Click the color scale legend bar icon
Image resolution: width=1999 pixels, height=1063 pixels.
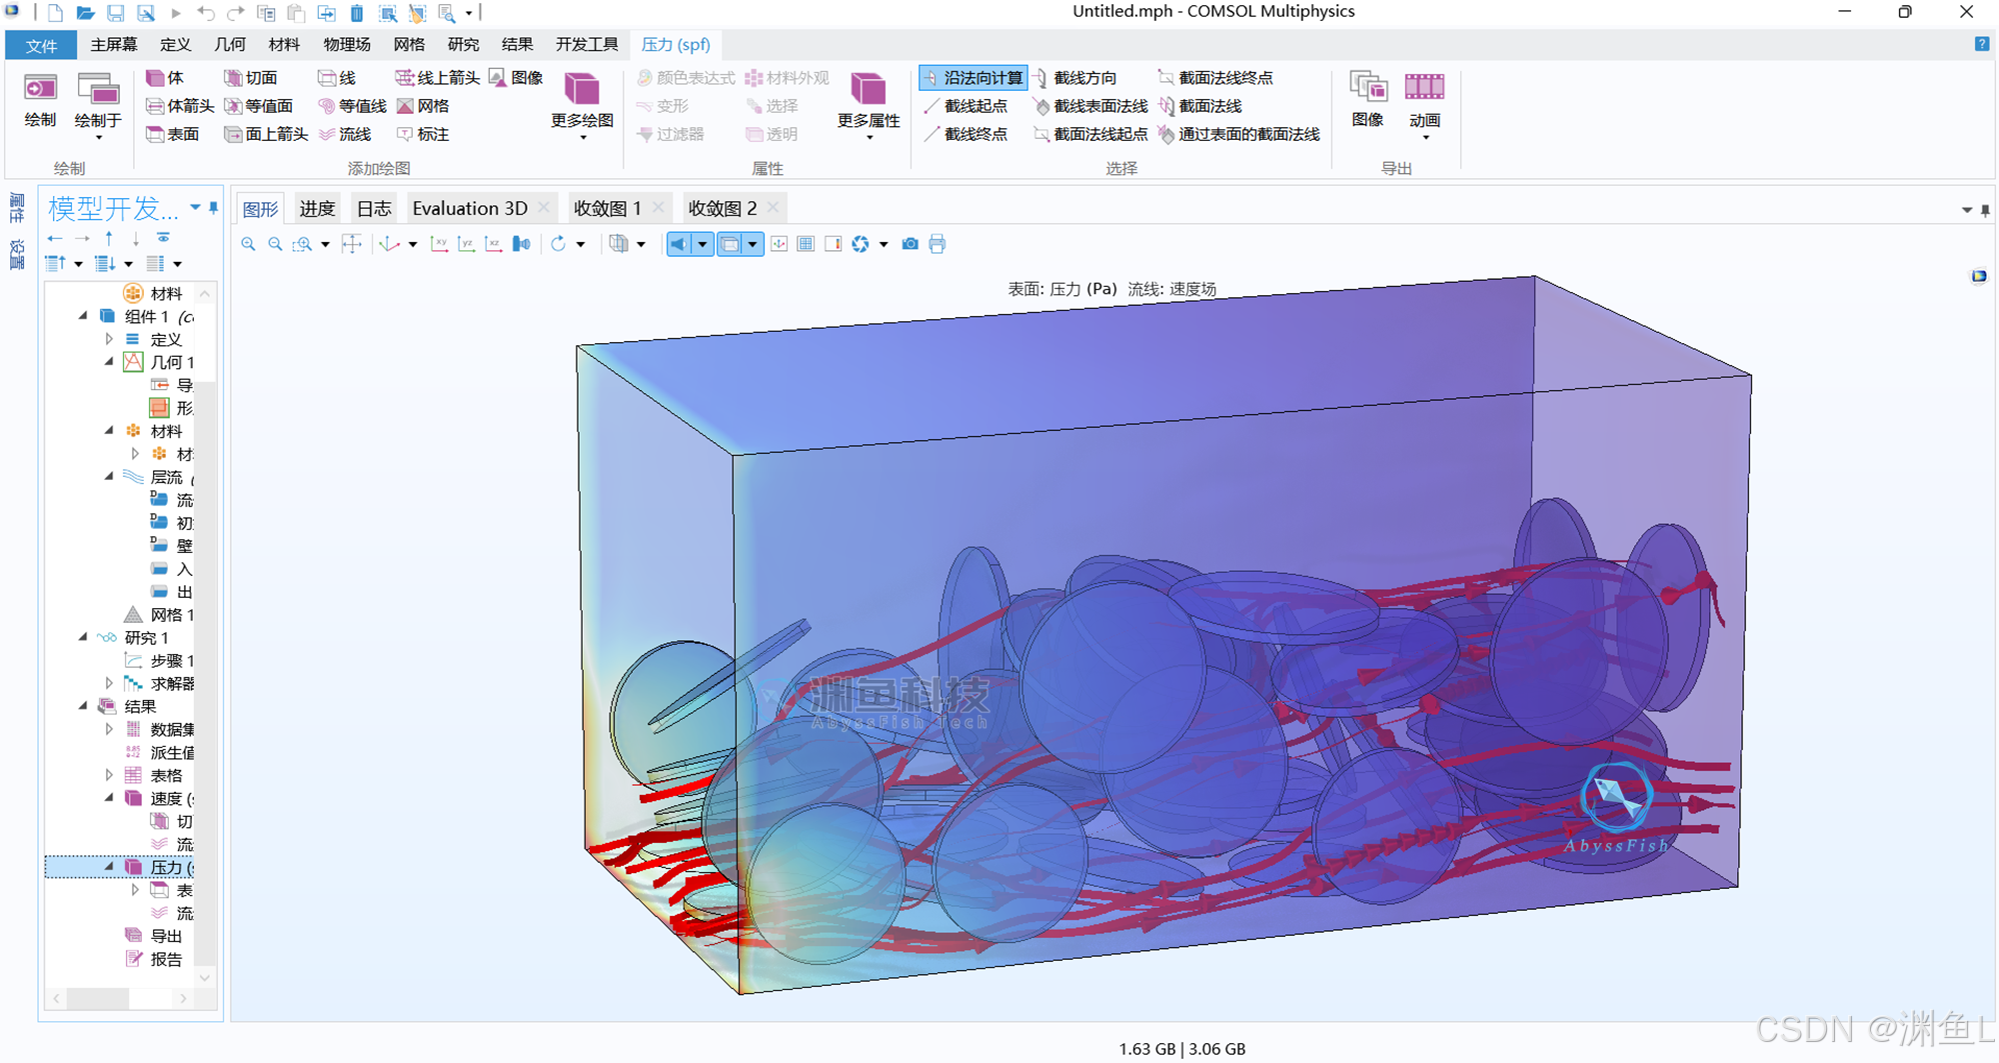832,244
